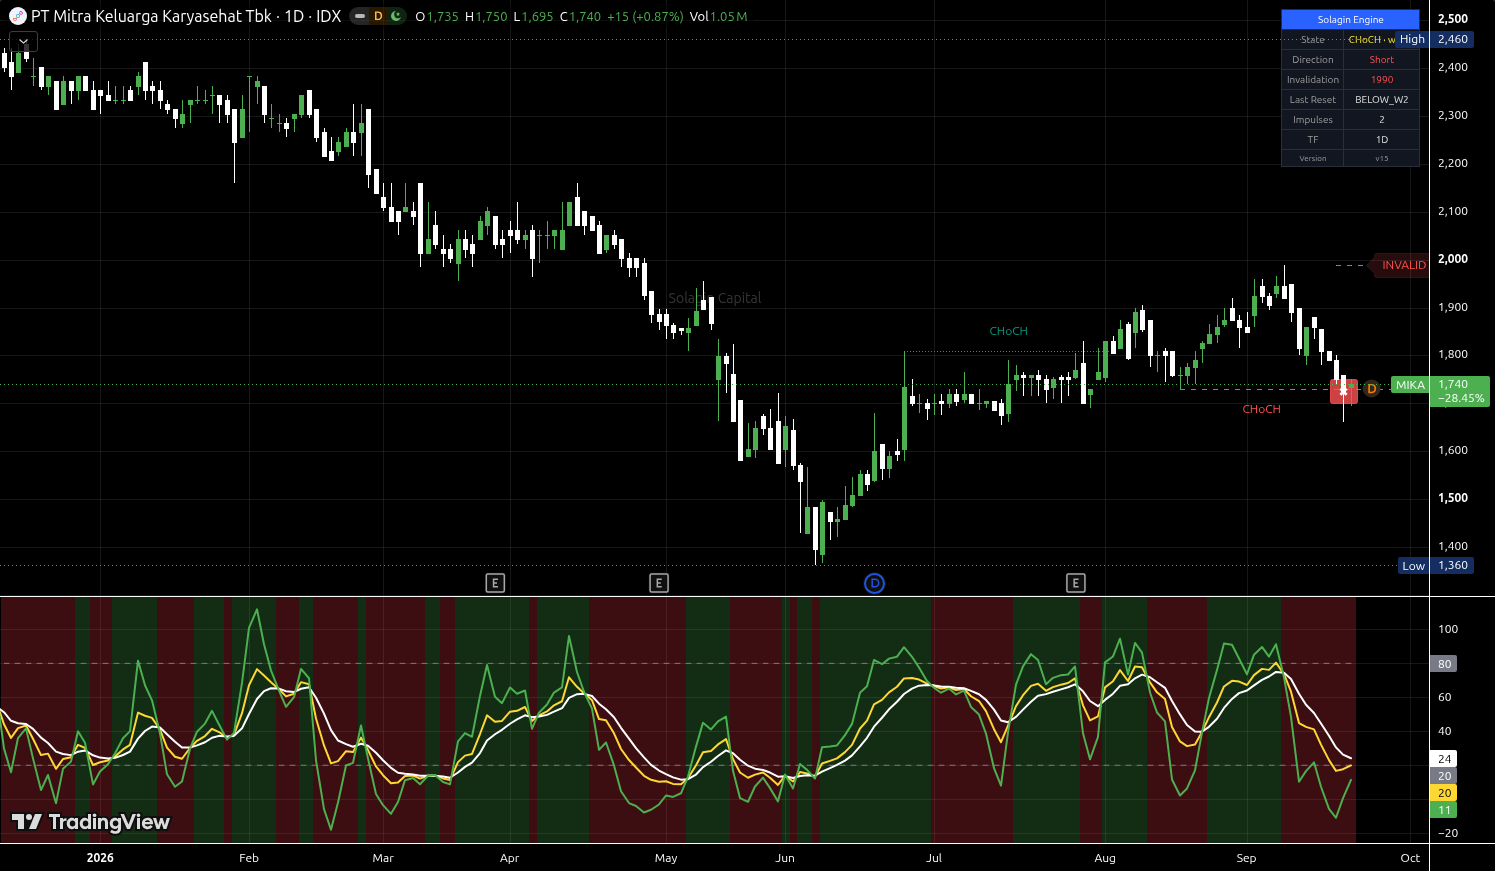Click the yellow 20 value label on oscillator
This screenshot has width=1495, height=871.
[x=1444, y=793]
